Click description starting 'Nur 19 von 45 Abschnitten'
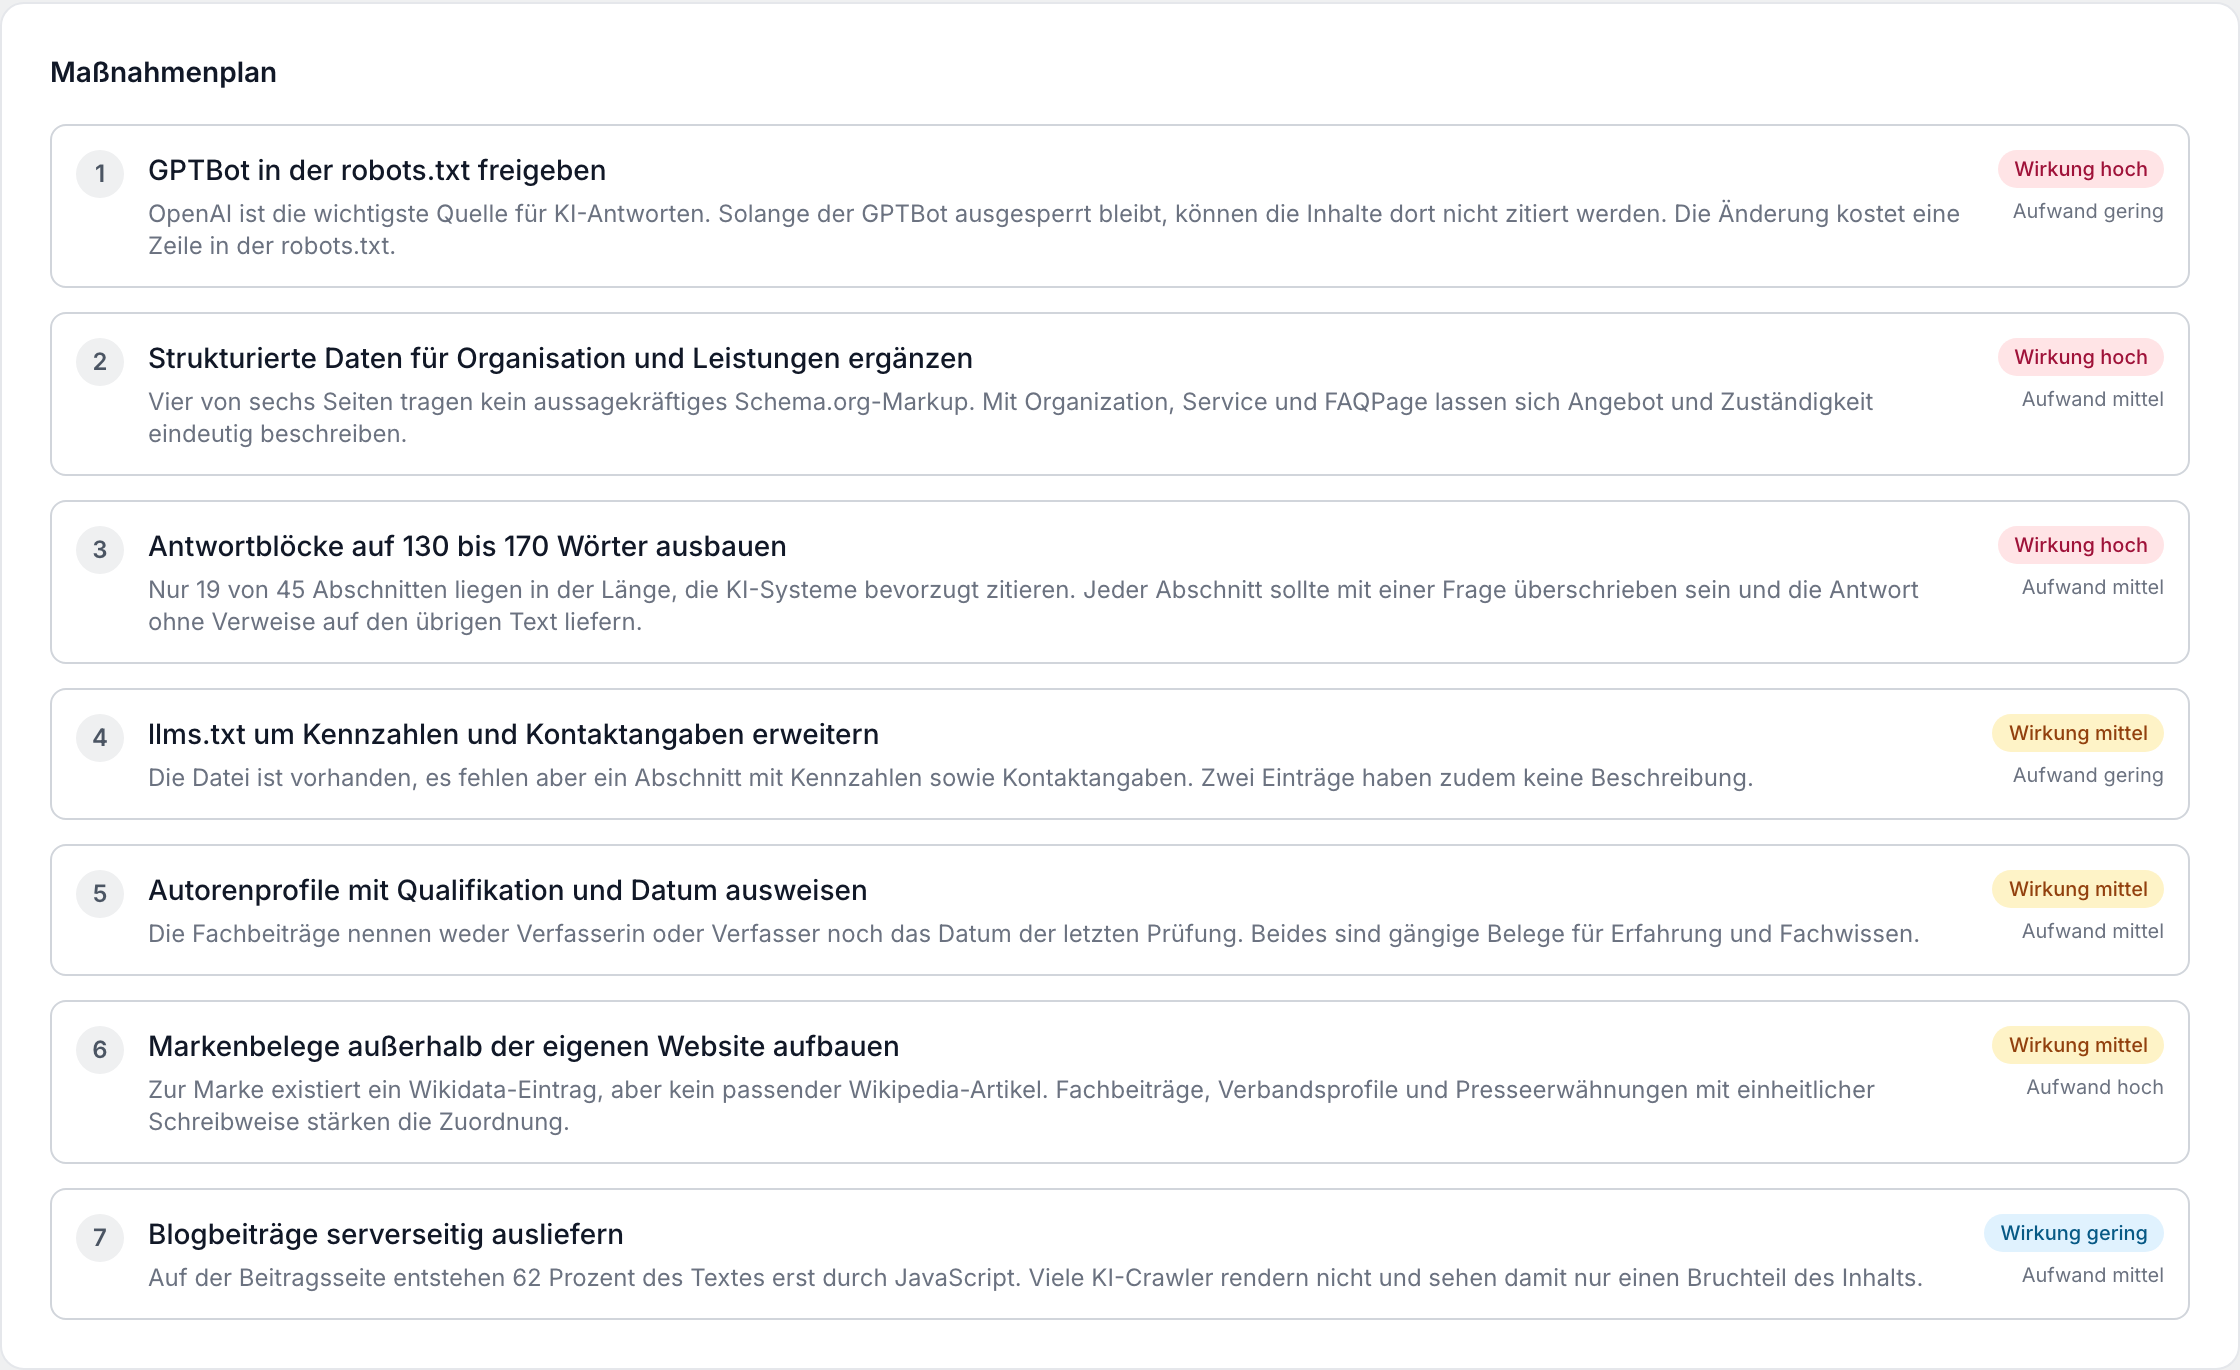Screen dimensions: 2240x1370 [1033, 606]
